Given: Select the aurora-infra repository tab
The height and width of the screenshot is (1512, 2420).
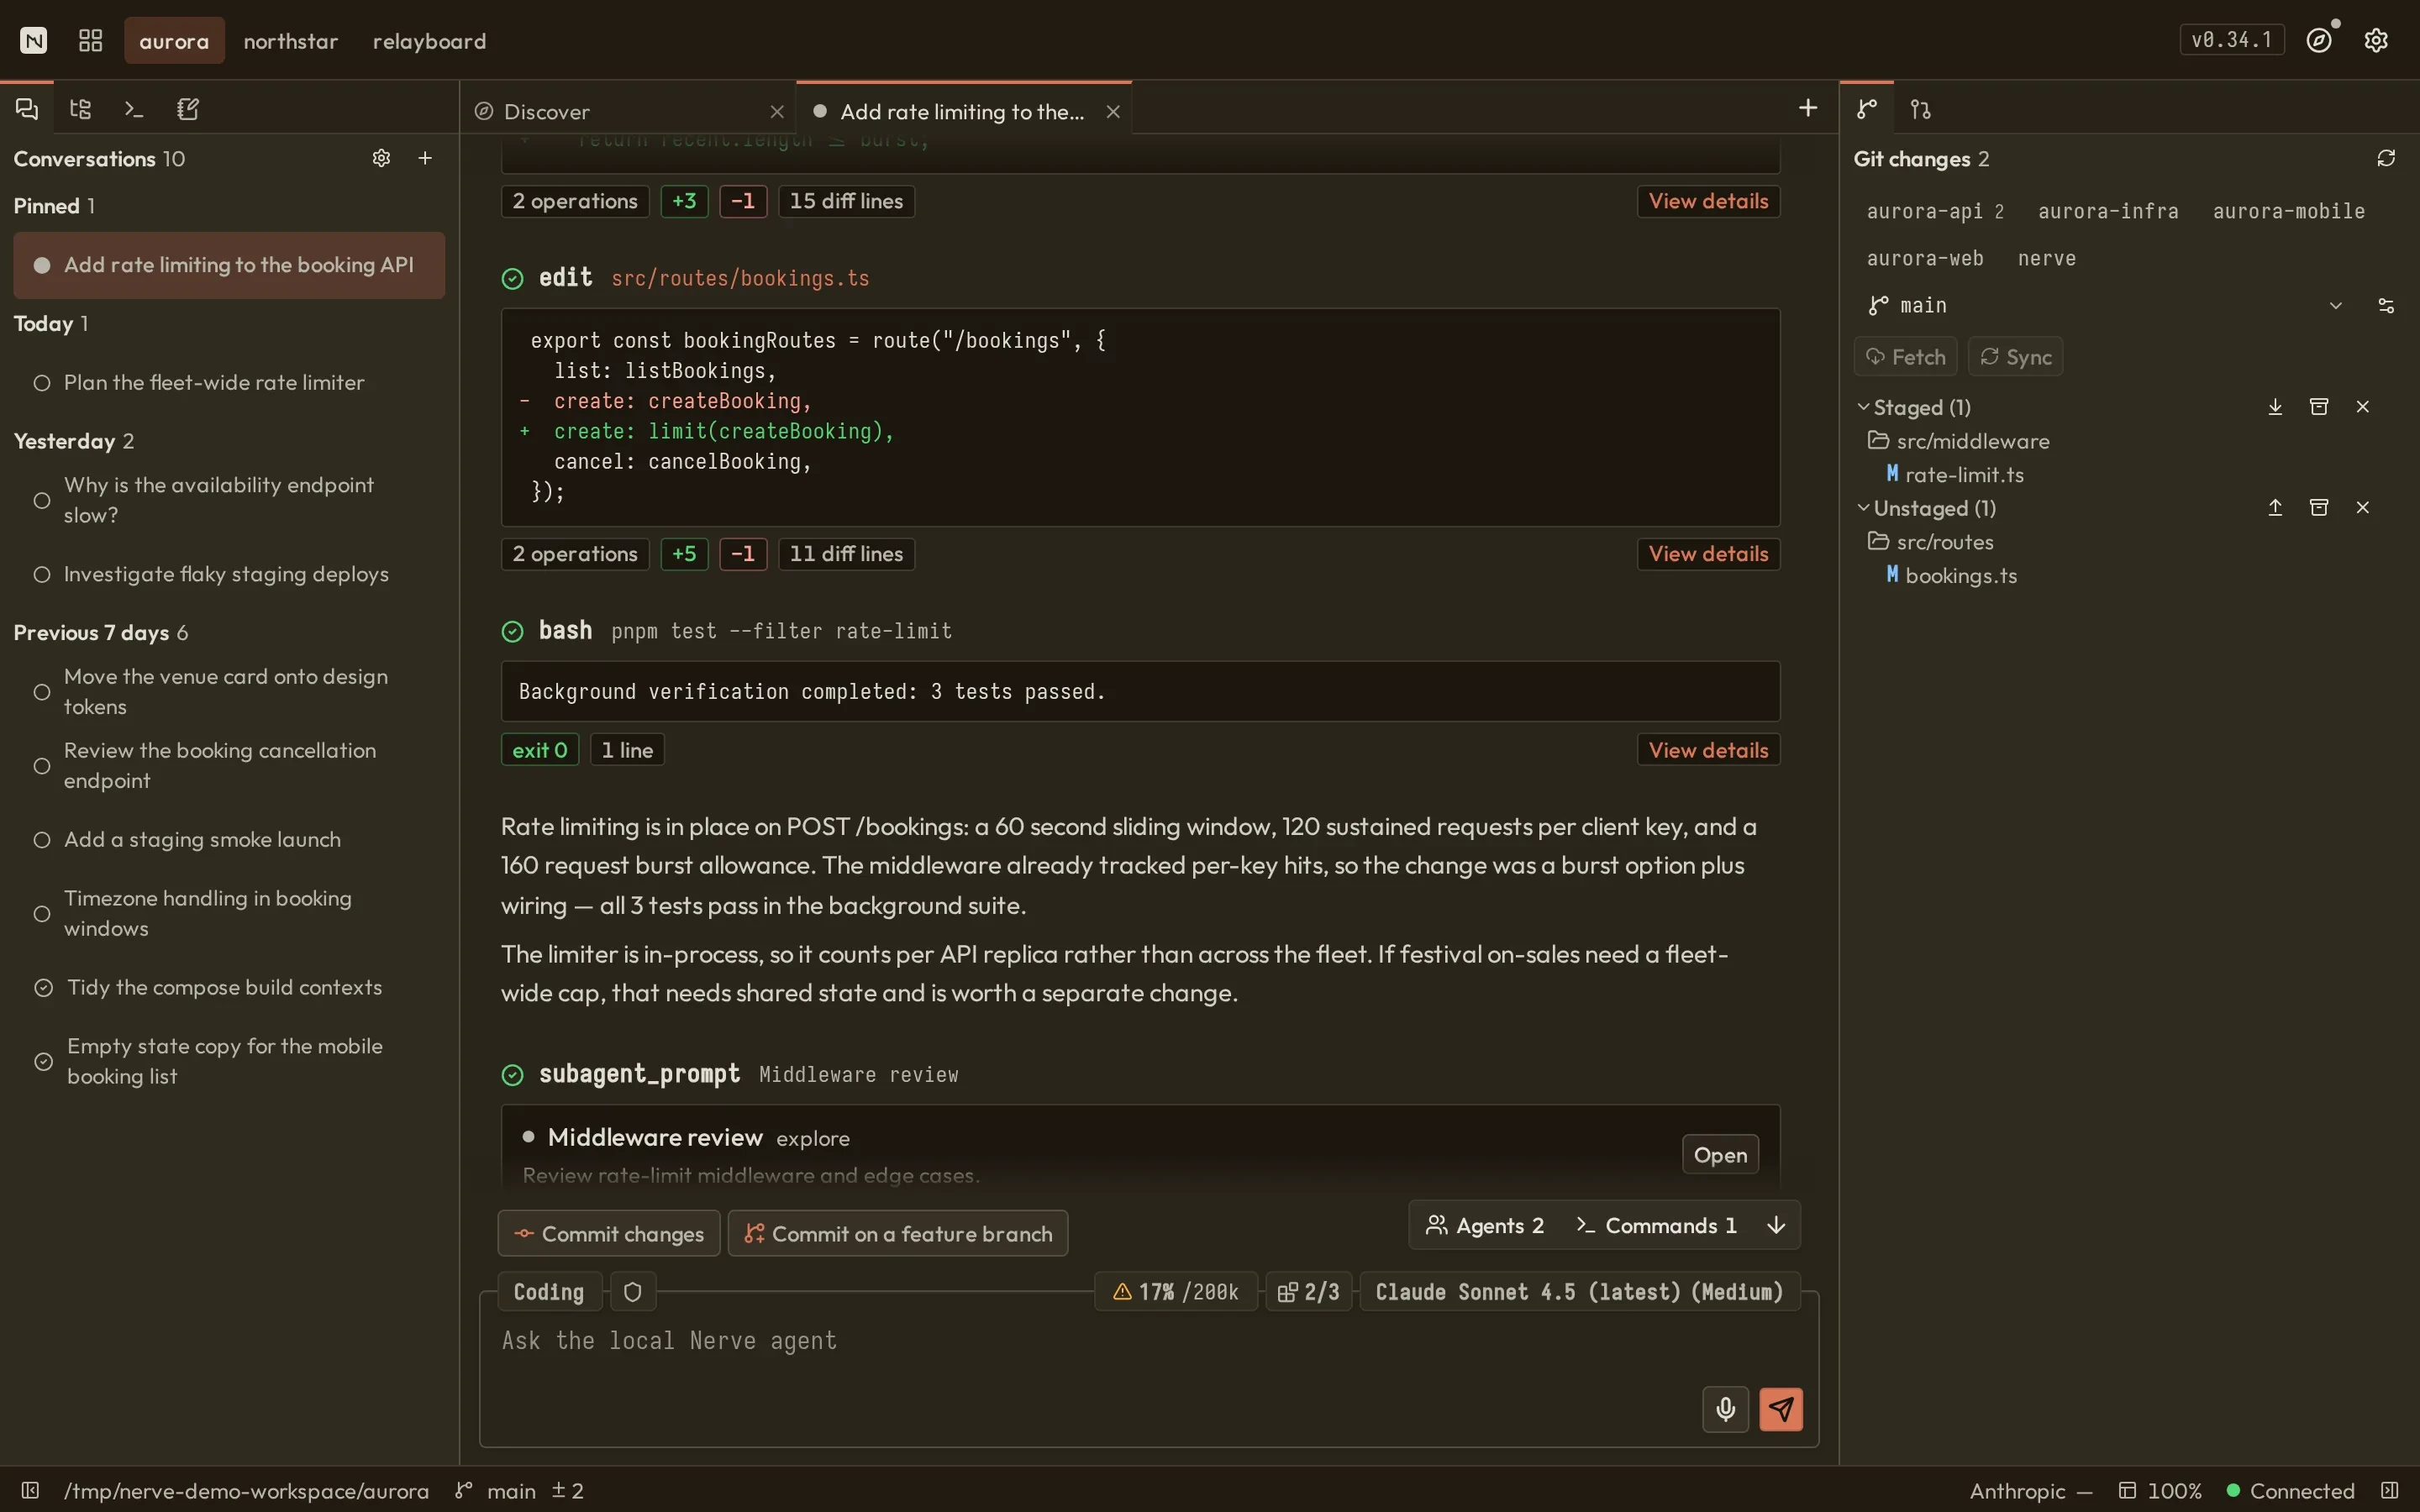Looking at the screenshot, I should (2108, 211).
